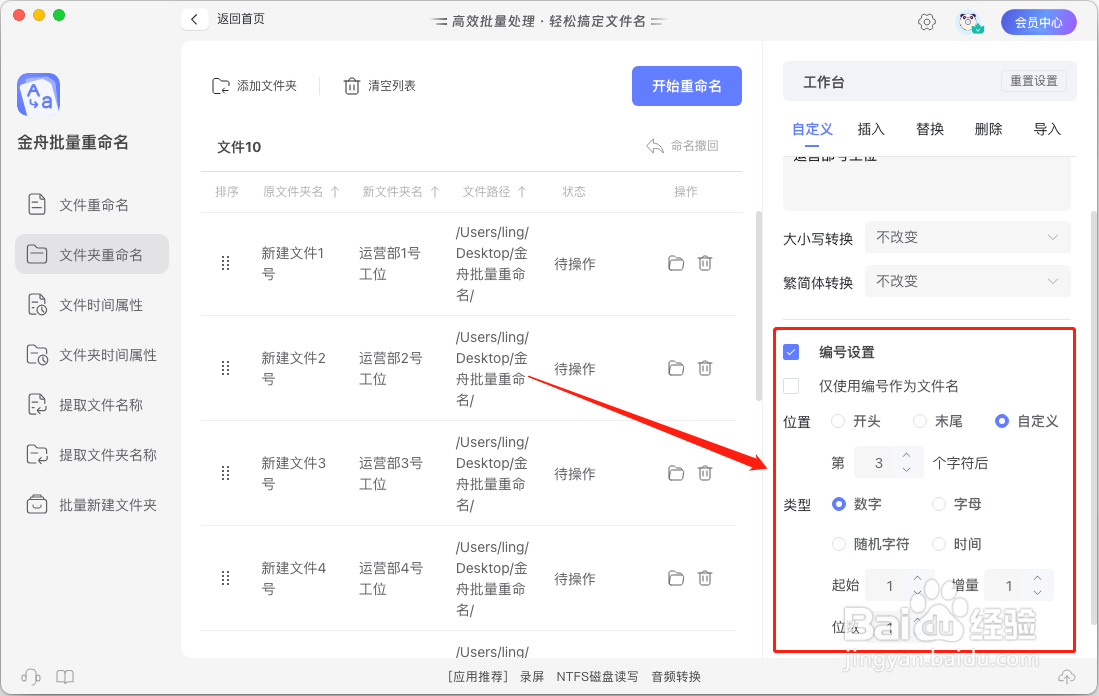Image resolution: width=1099 pixels, height=696 pixels.
Task: Open folder location for 新建文件1号 row
Action: 676,263
